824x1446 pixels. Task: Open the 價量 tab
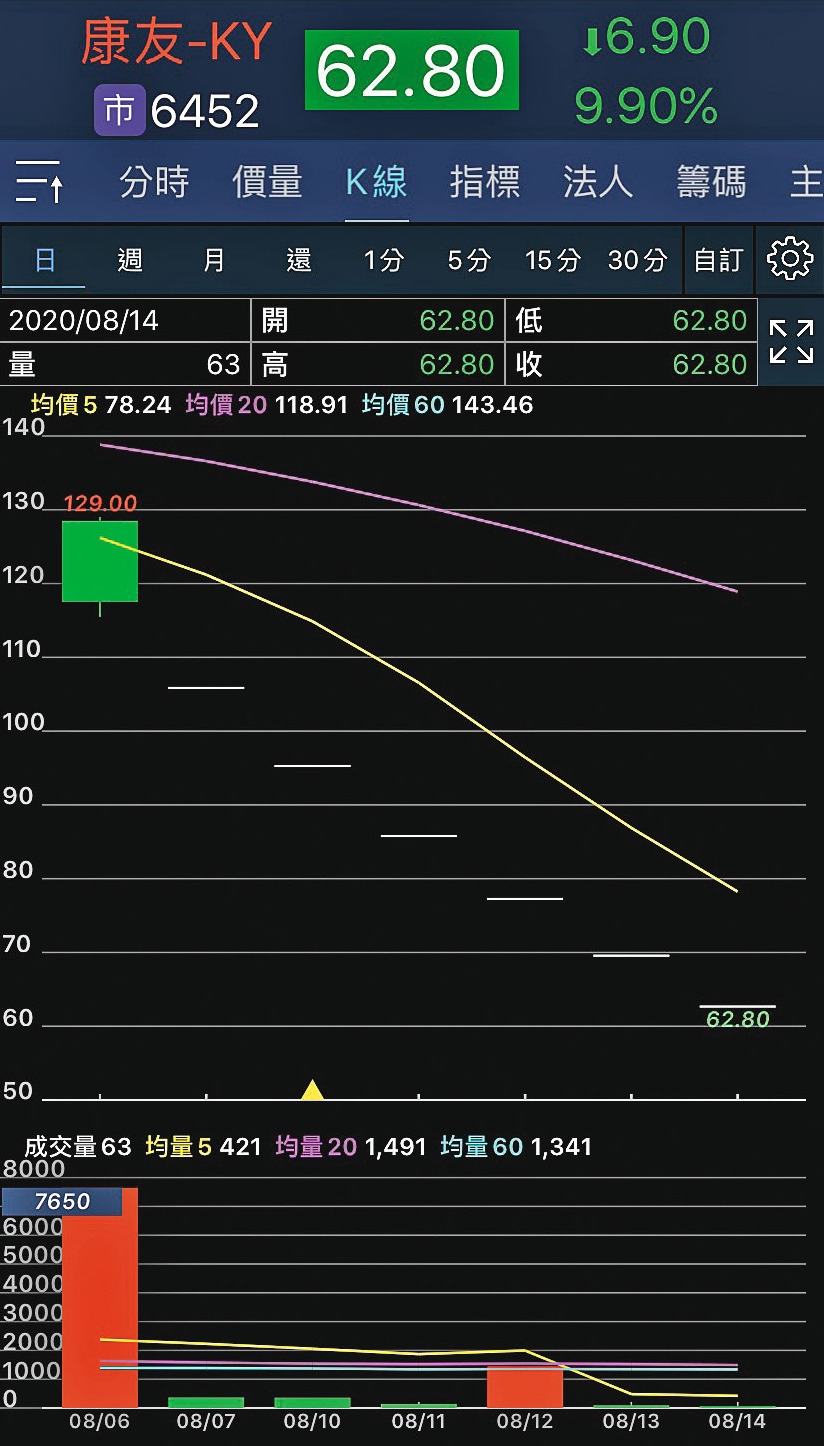267,182
